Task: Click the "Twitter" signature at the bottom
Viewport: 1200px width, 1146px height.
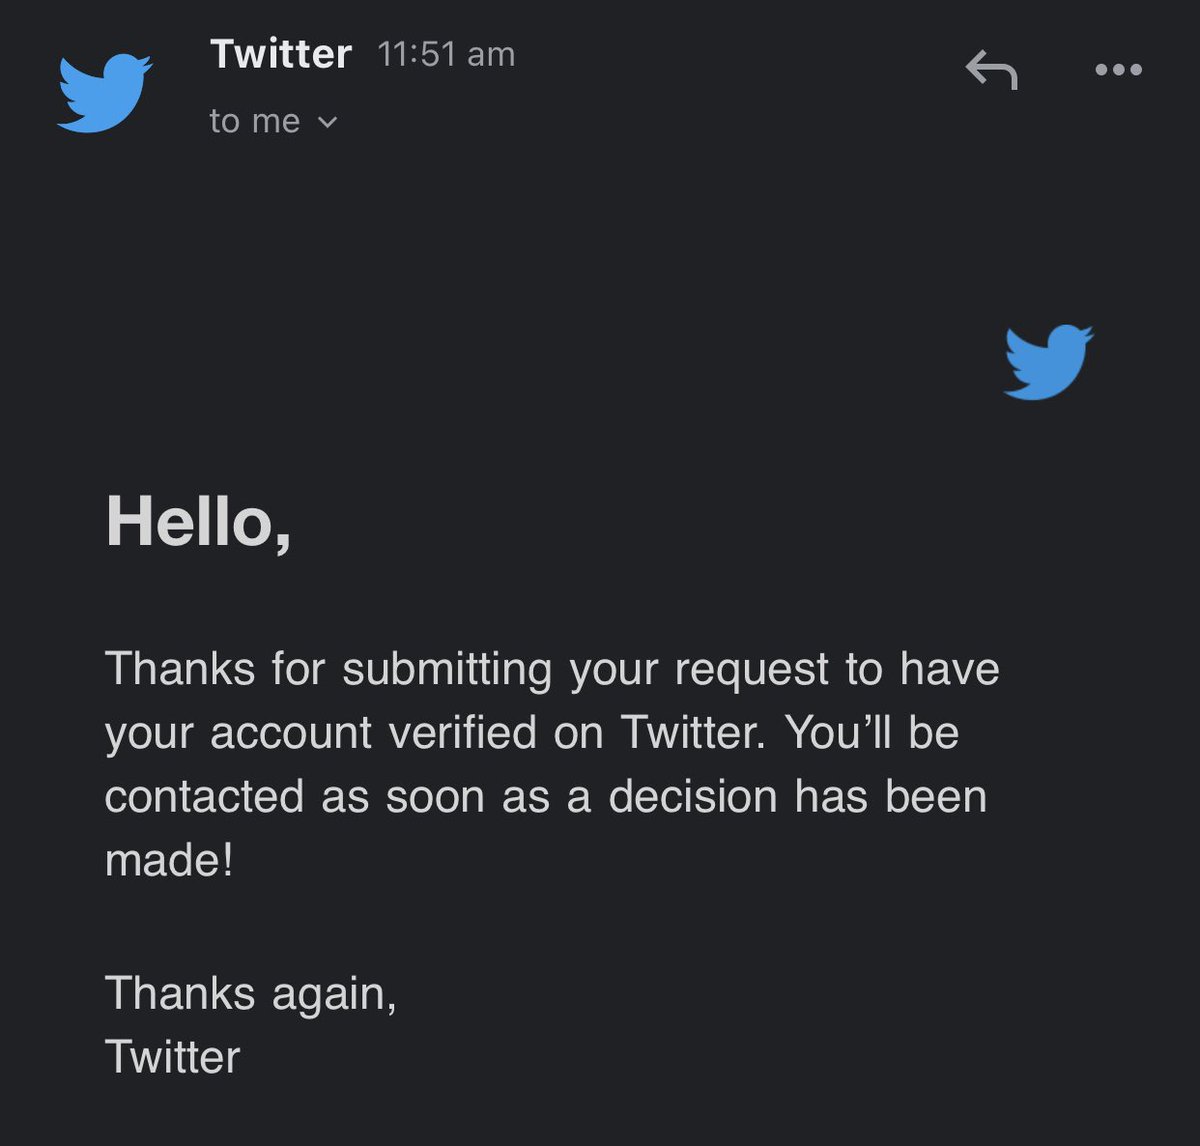Action: (x=172, y=1057)
